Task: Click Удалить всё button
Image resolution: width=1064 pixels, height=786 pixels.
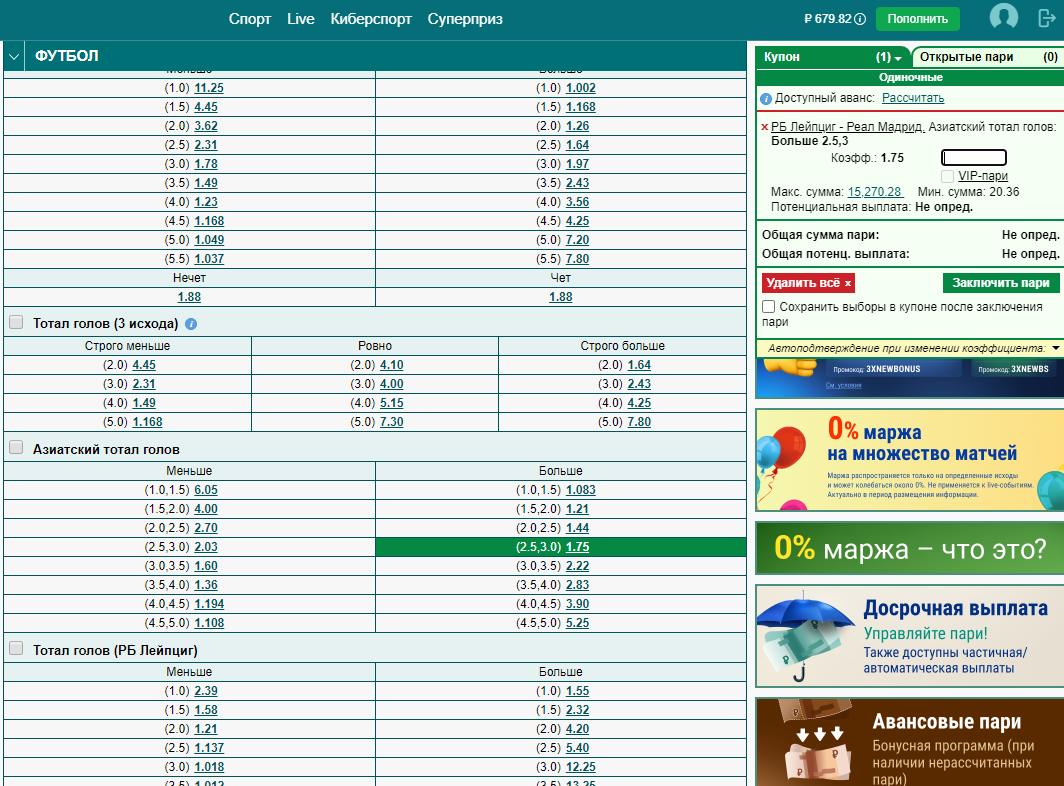Action: click(x=808, y=283)
